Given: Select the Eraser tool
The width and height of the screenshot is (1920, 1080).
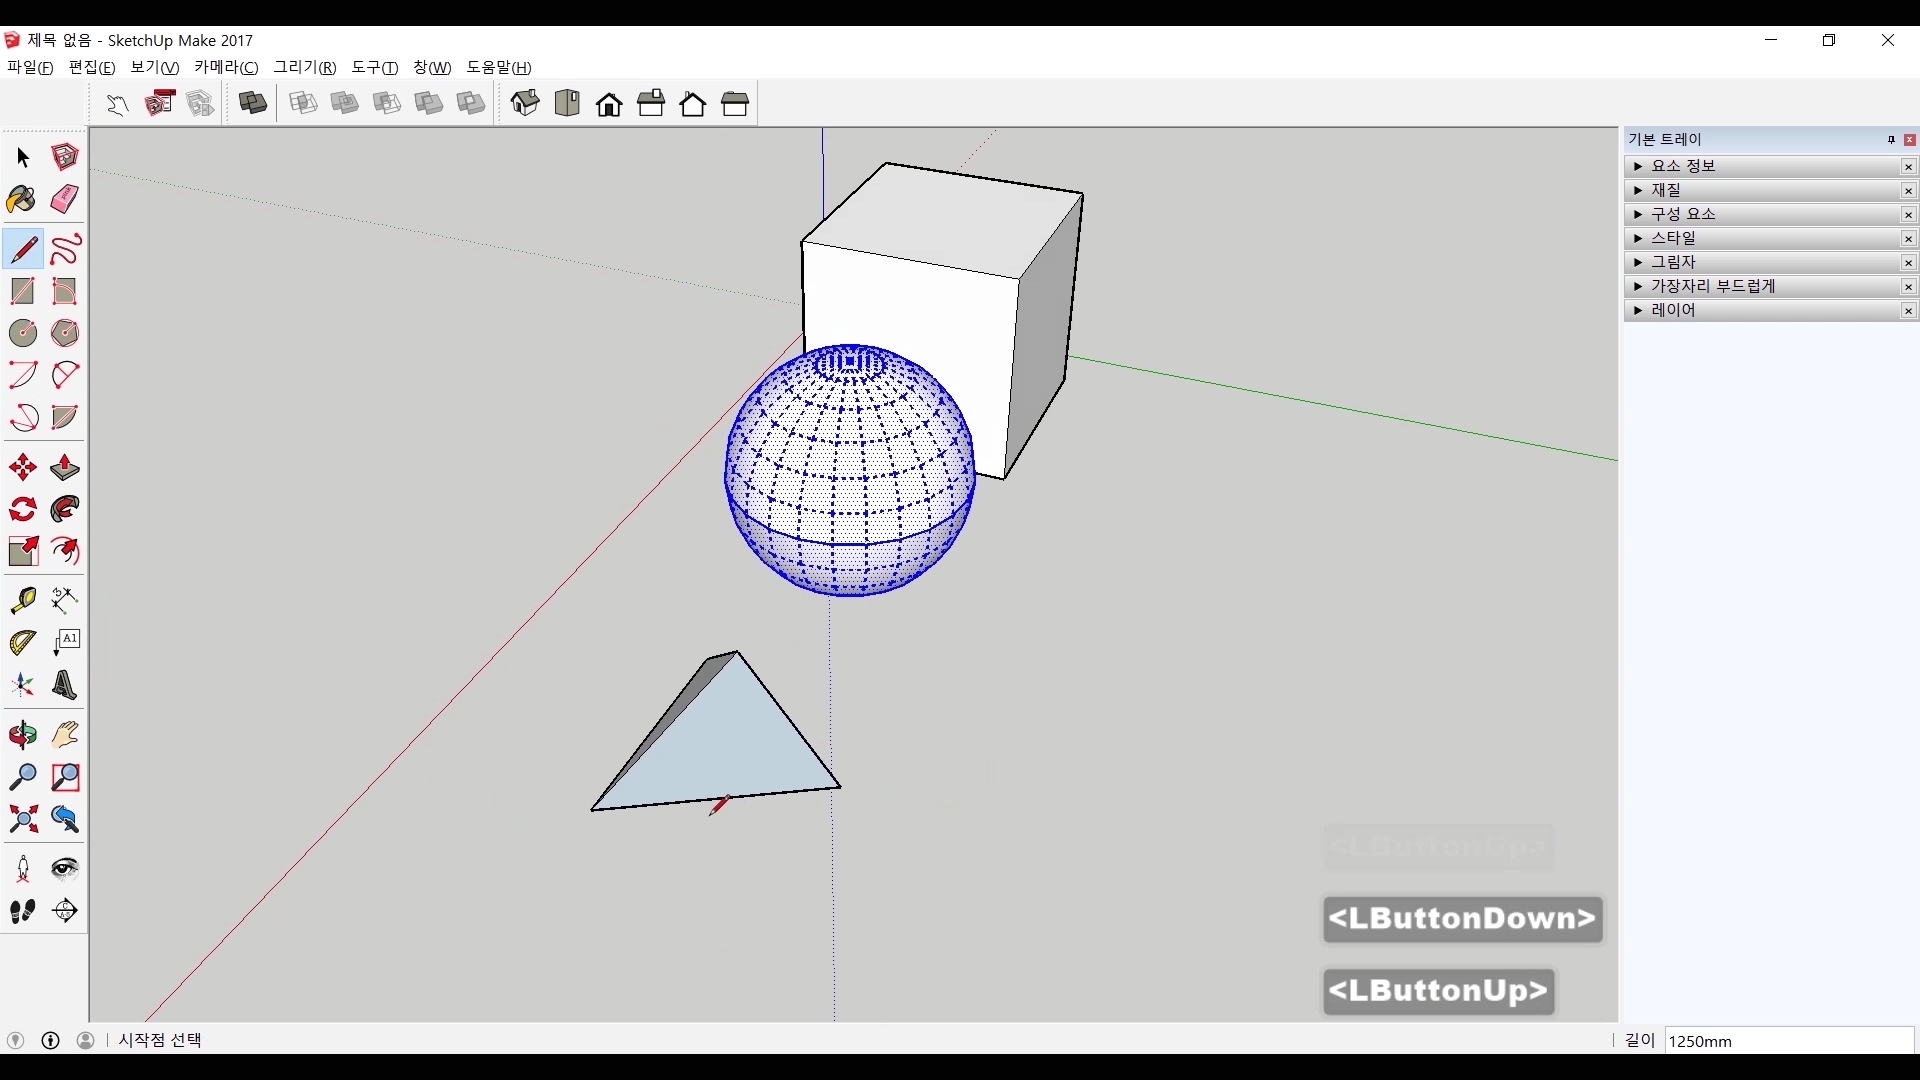Looking at the screenshot, I should (x=65, y=199).
